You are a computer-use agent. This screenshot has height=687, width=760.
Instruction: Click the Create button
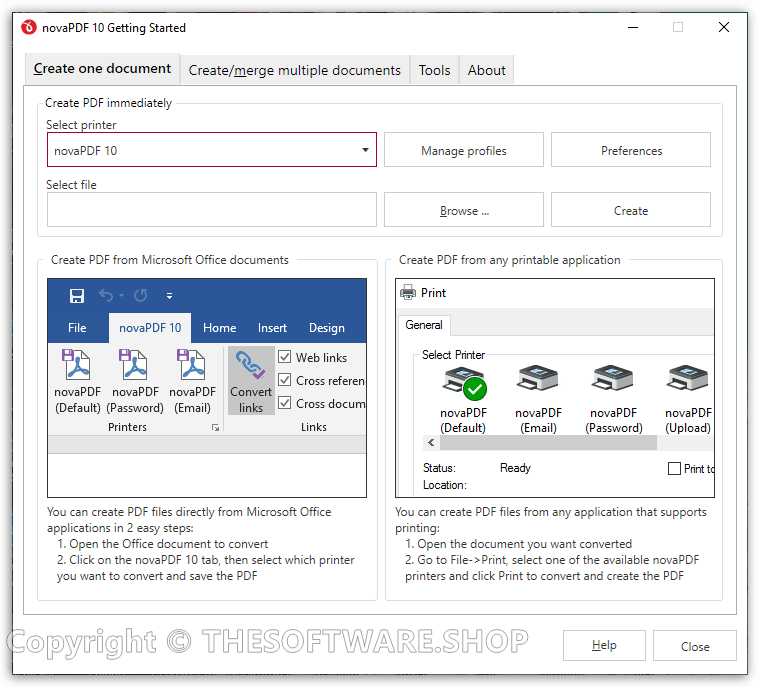(x=631, y=209)
